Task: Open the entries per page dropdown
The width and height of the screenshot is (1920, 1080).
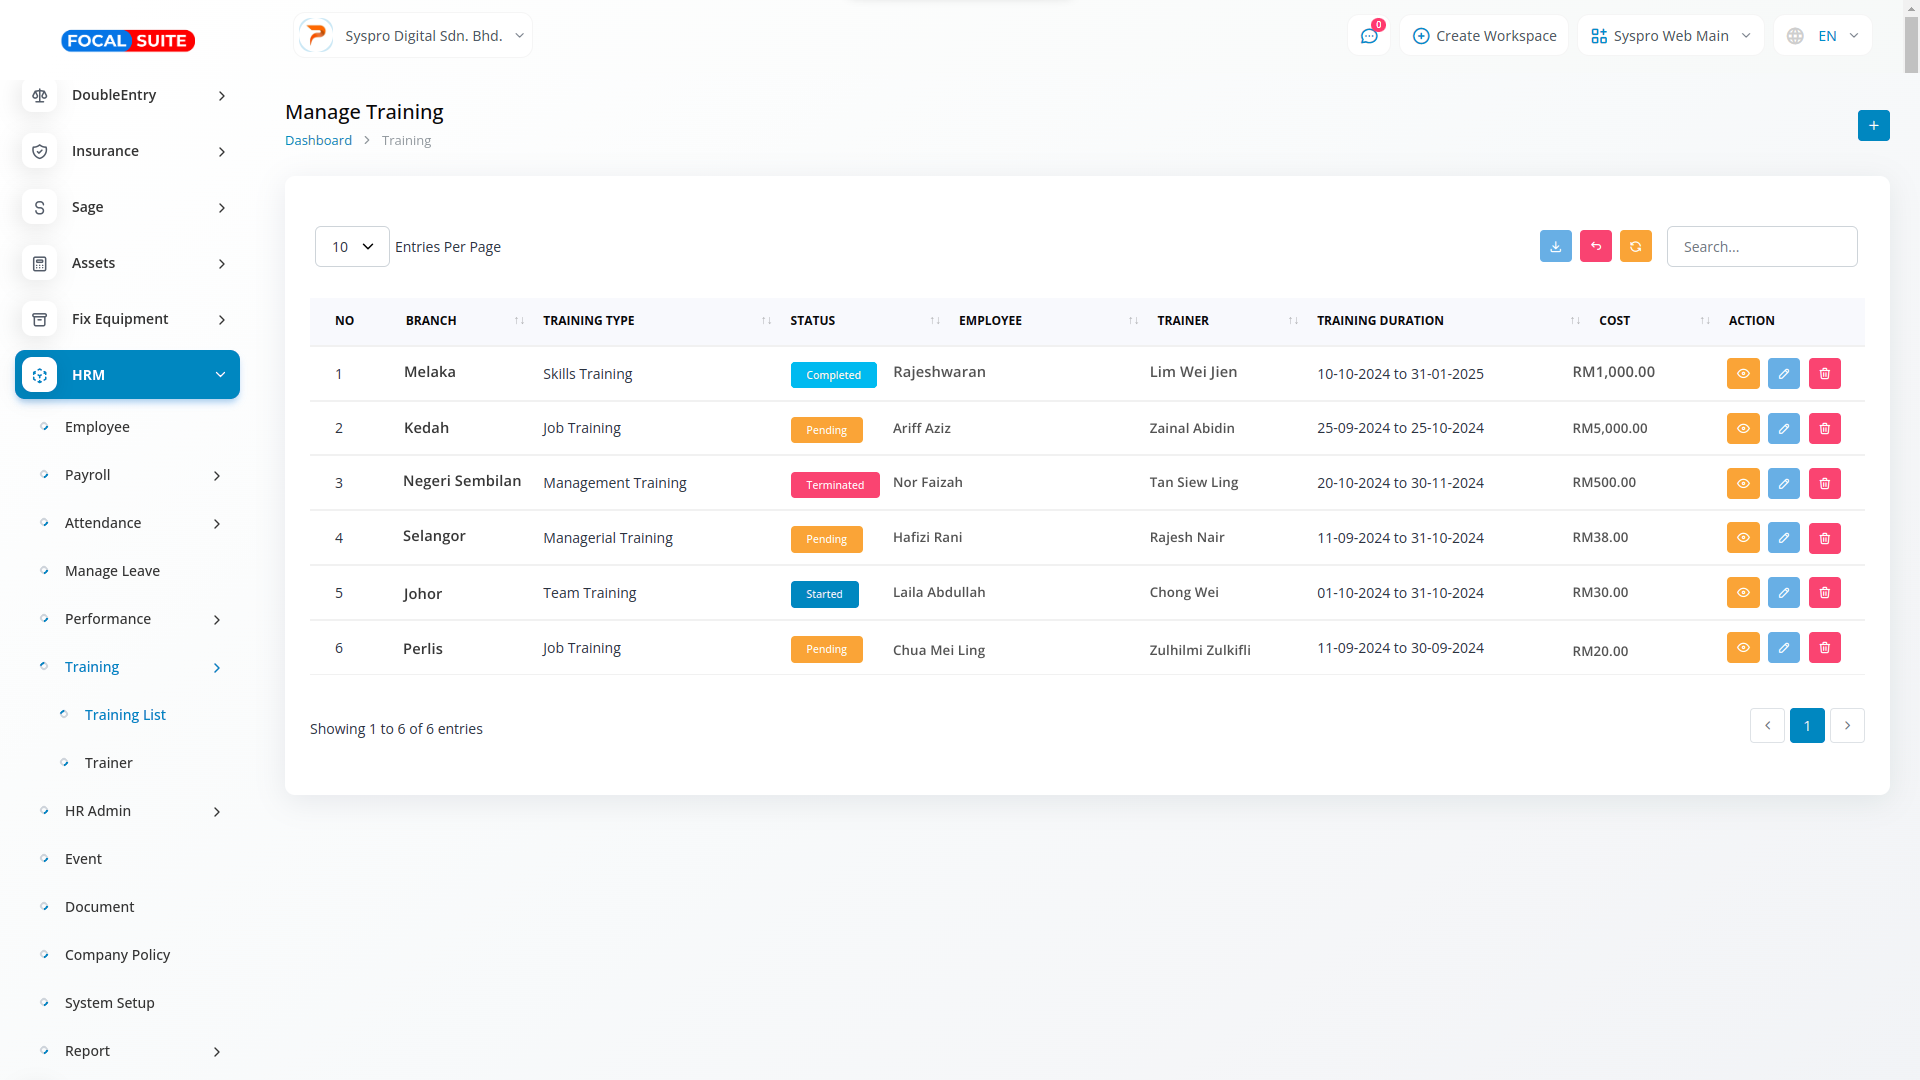Action: [x=352, y=246]
